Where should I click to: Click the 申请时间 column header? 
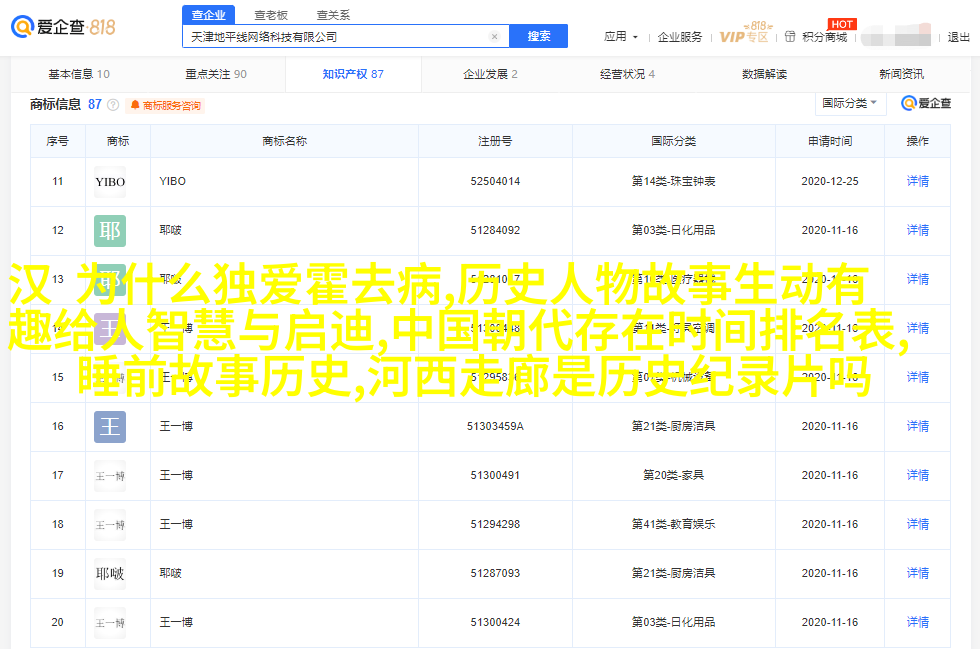coord(829,141)
